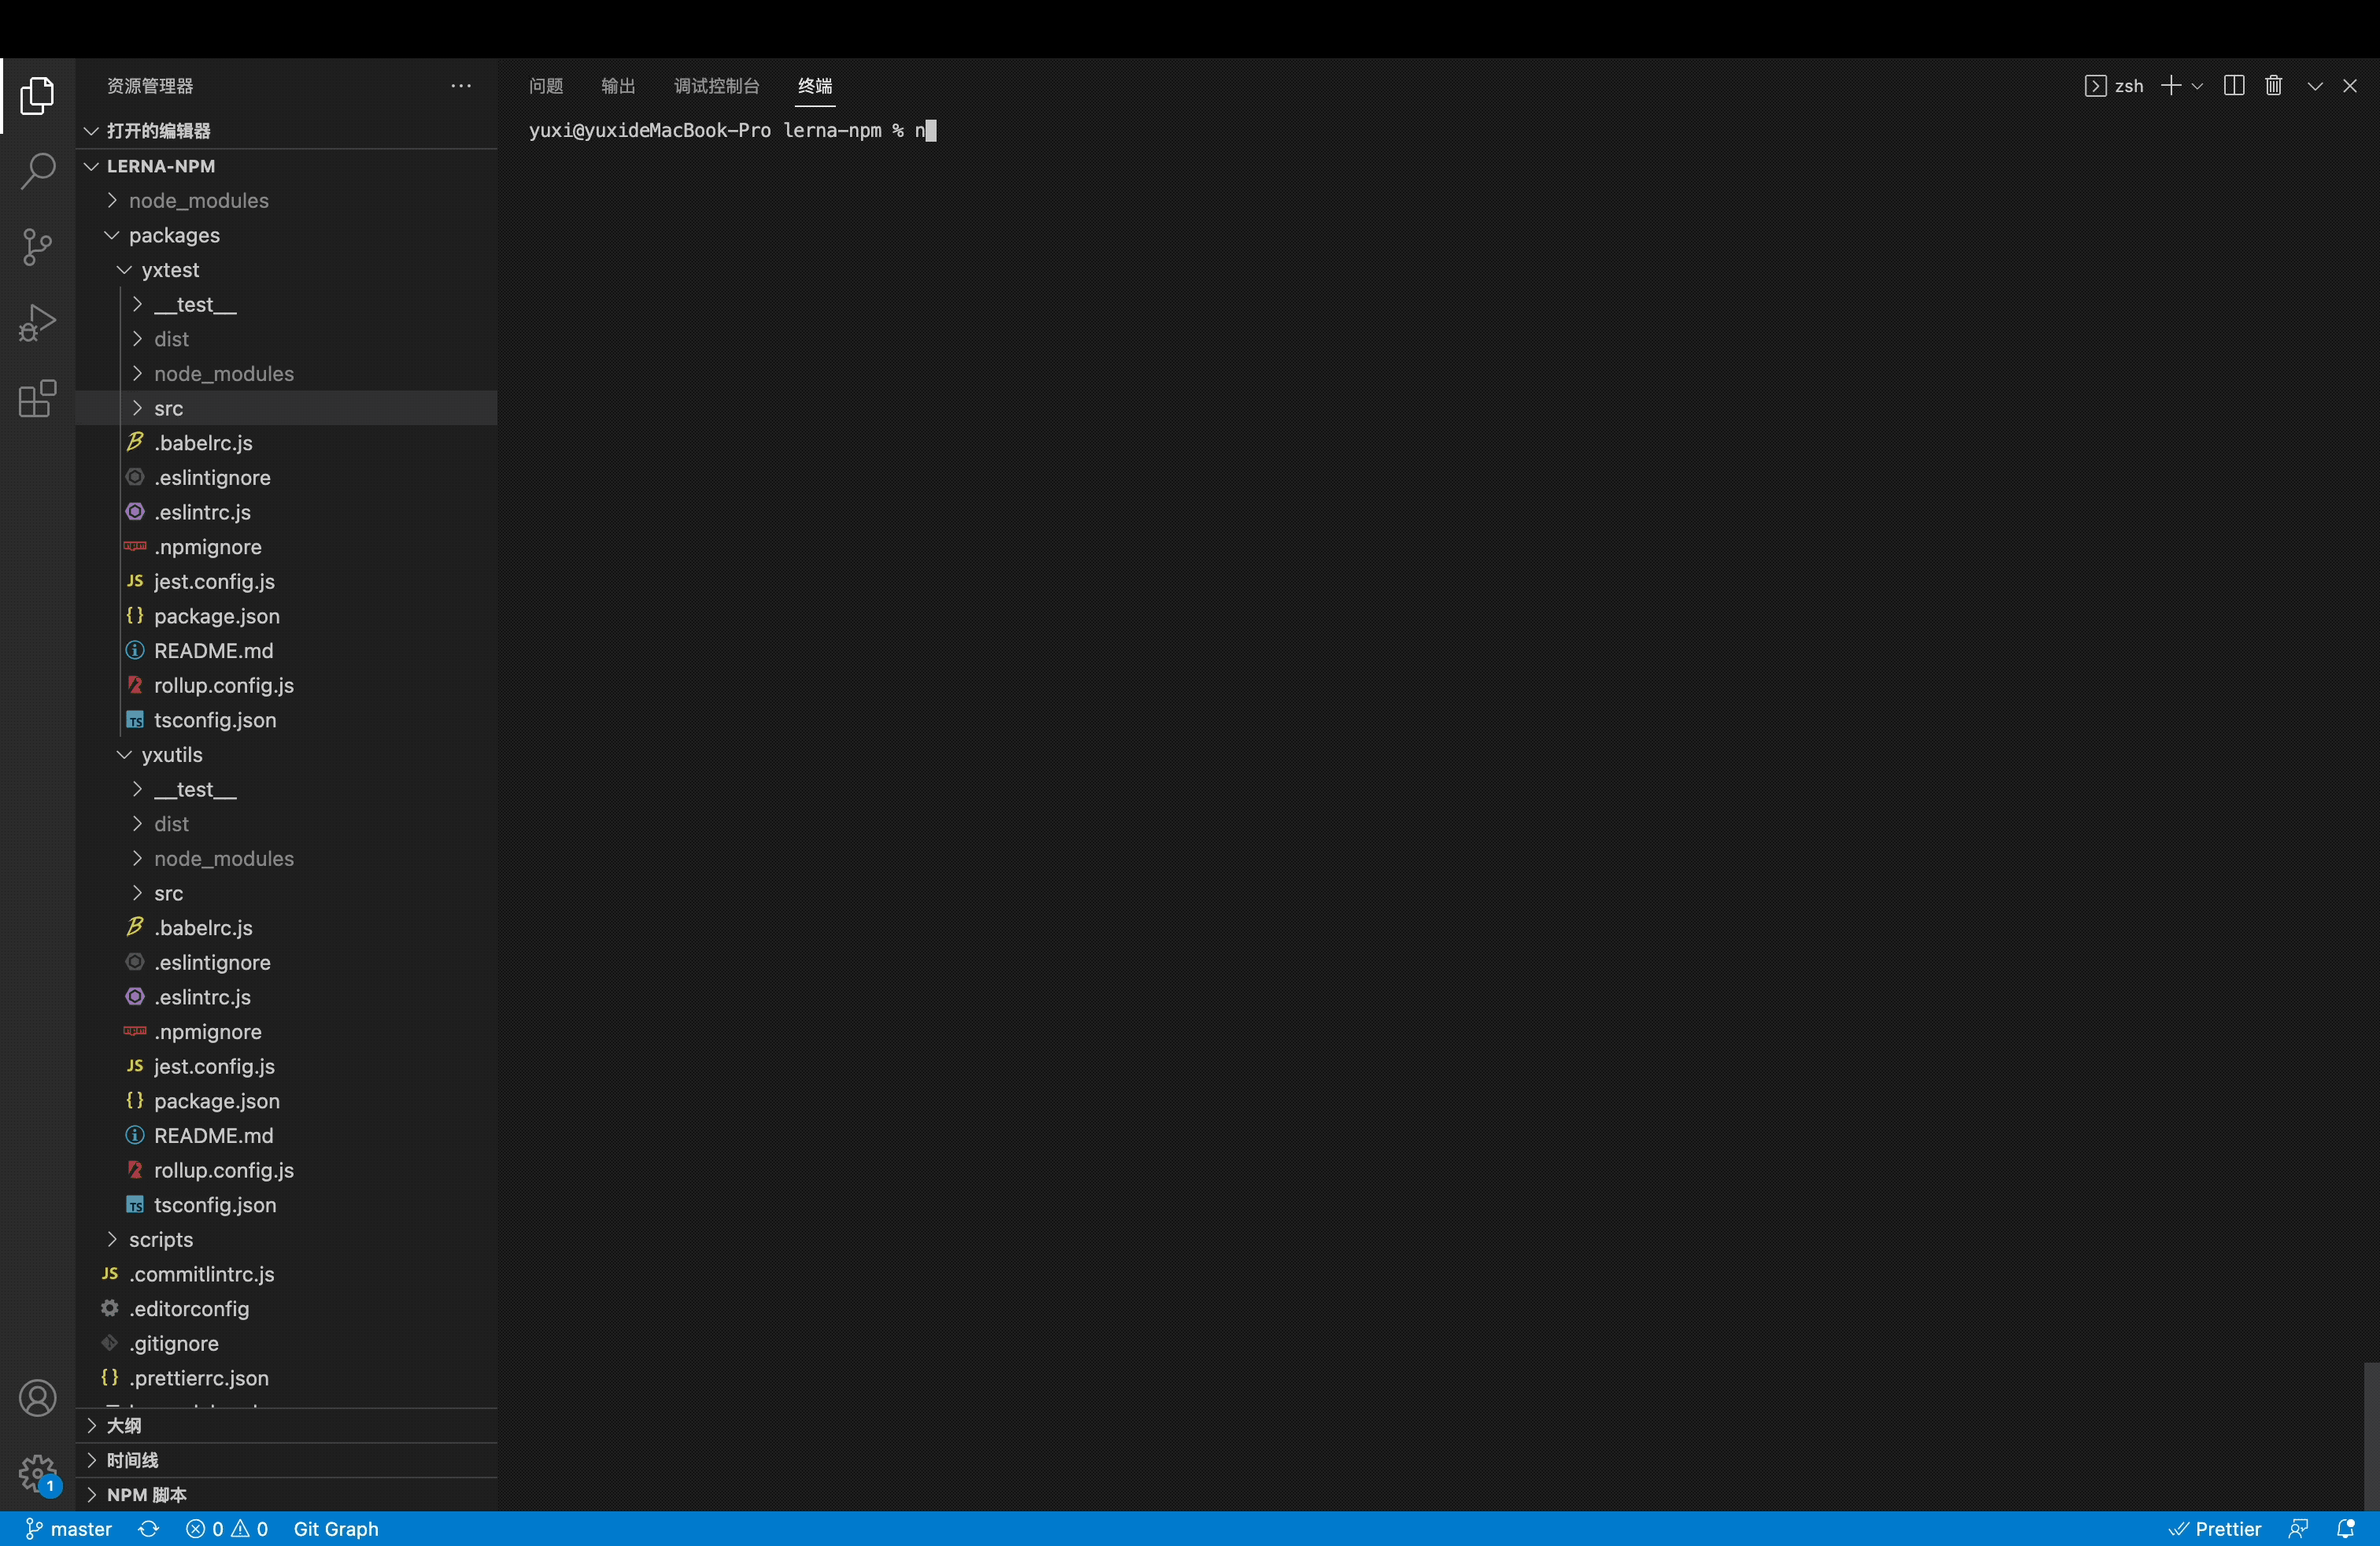Viewport: 2380px width, 1546px height.
Task: Open the Search view in the activity bar
Action: (37, 171)
